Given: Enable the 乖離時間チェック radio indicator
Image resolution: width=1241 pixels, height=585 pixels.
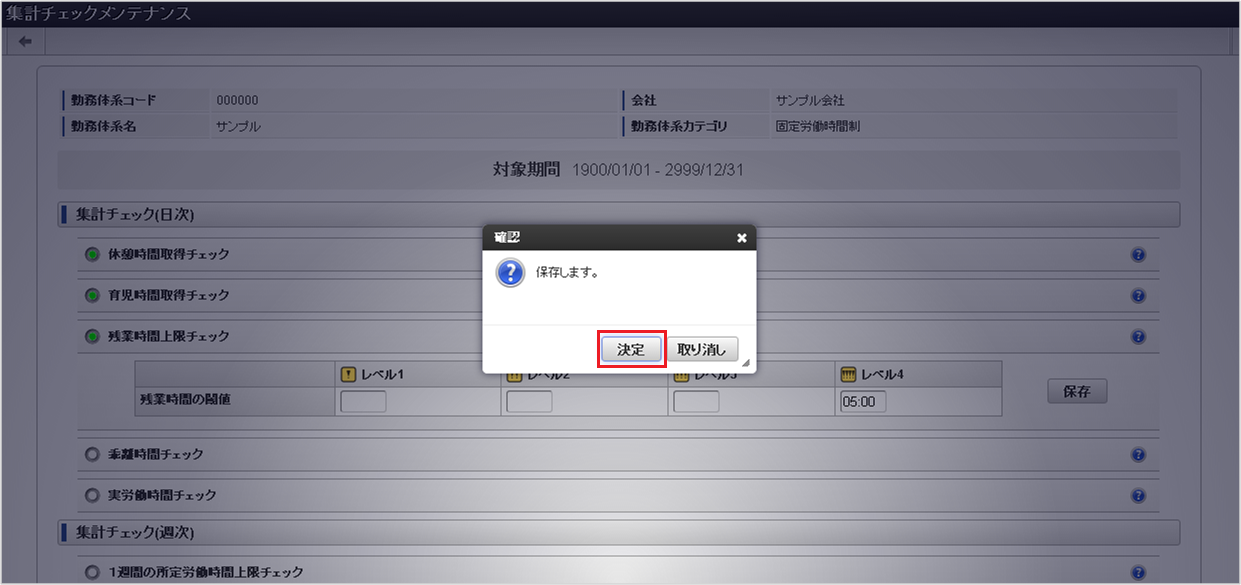Looking at the screenshot, I should click(92, 454).
